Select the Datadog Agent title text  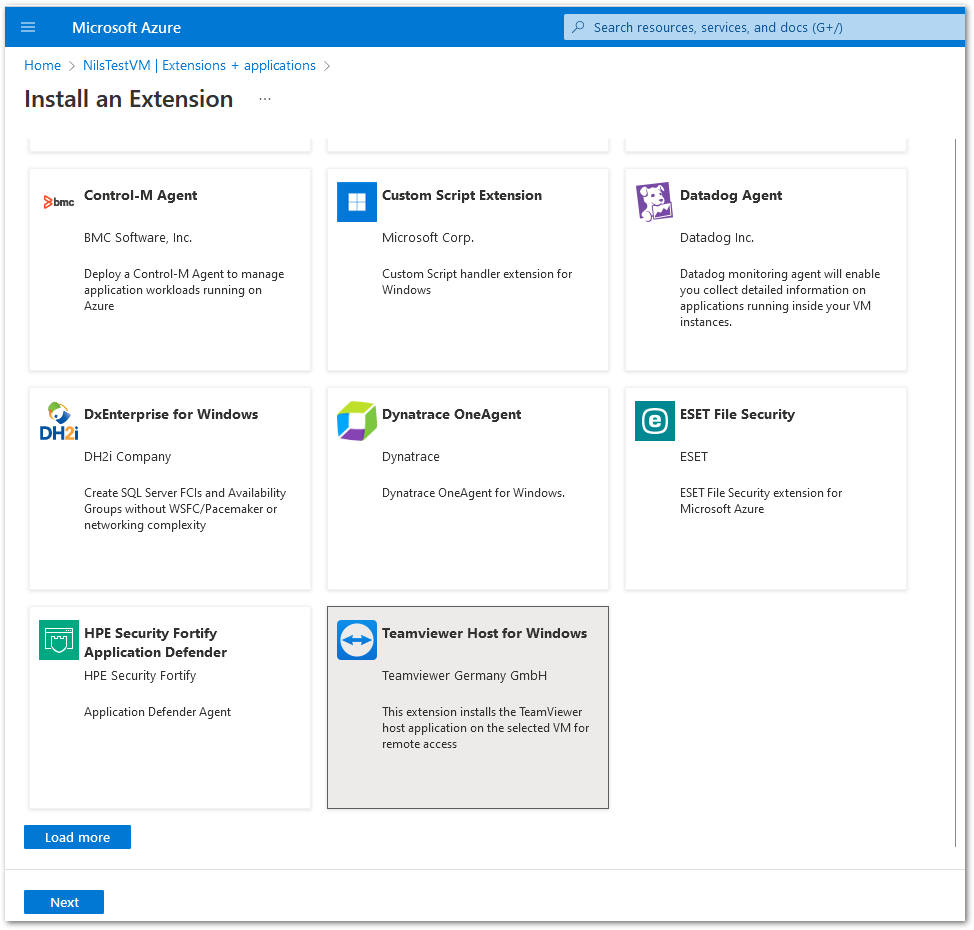click(x=731, y=195)
